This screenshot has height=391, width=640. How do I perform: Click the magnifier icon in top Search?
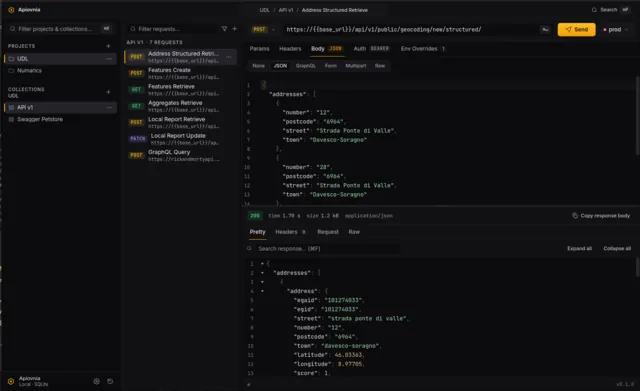(x=594, y=10)
